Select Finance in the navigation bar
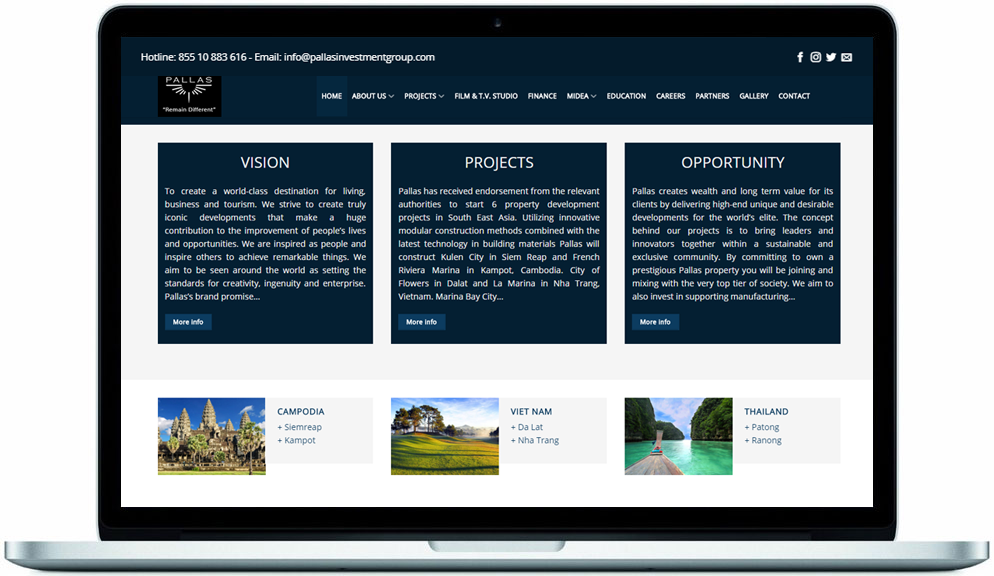The image size is (994, 576). [x=542, y=96]
